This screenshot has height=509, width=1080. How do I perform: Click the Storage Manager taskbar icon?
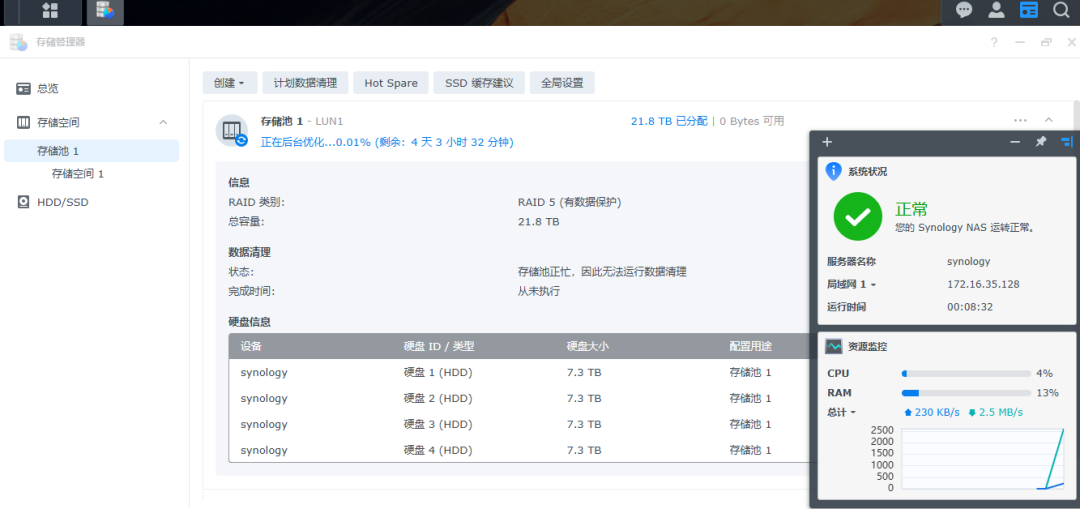coord(104,11)
